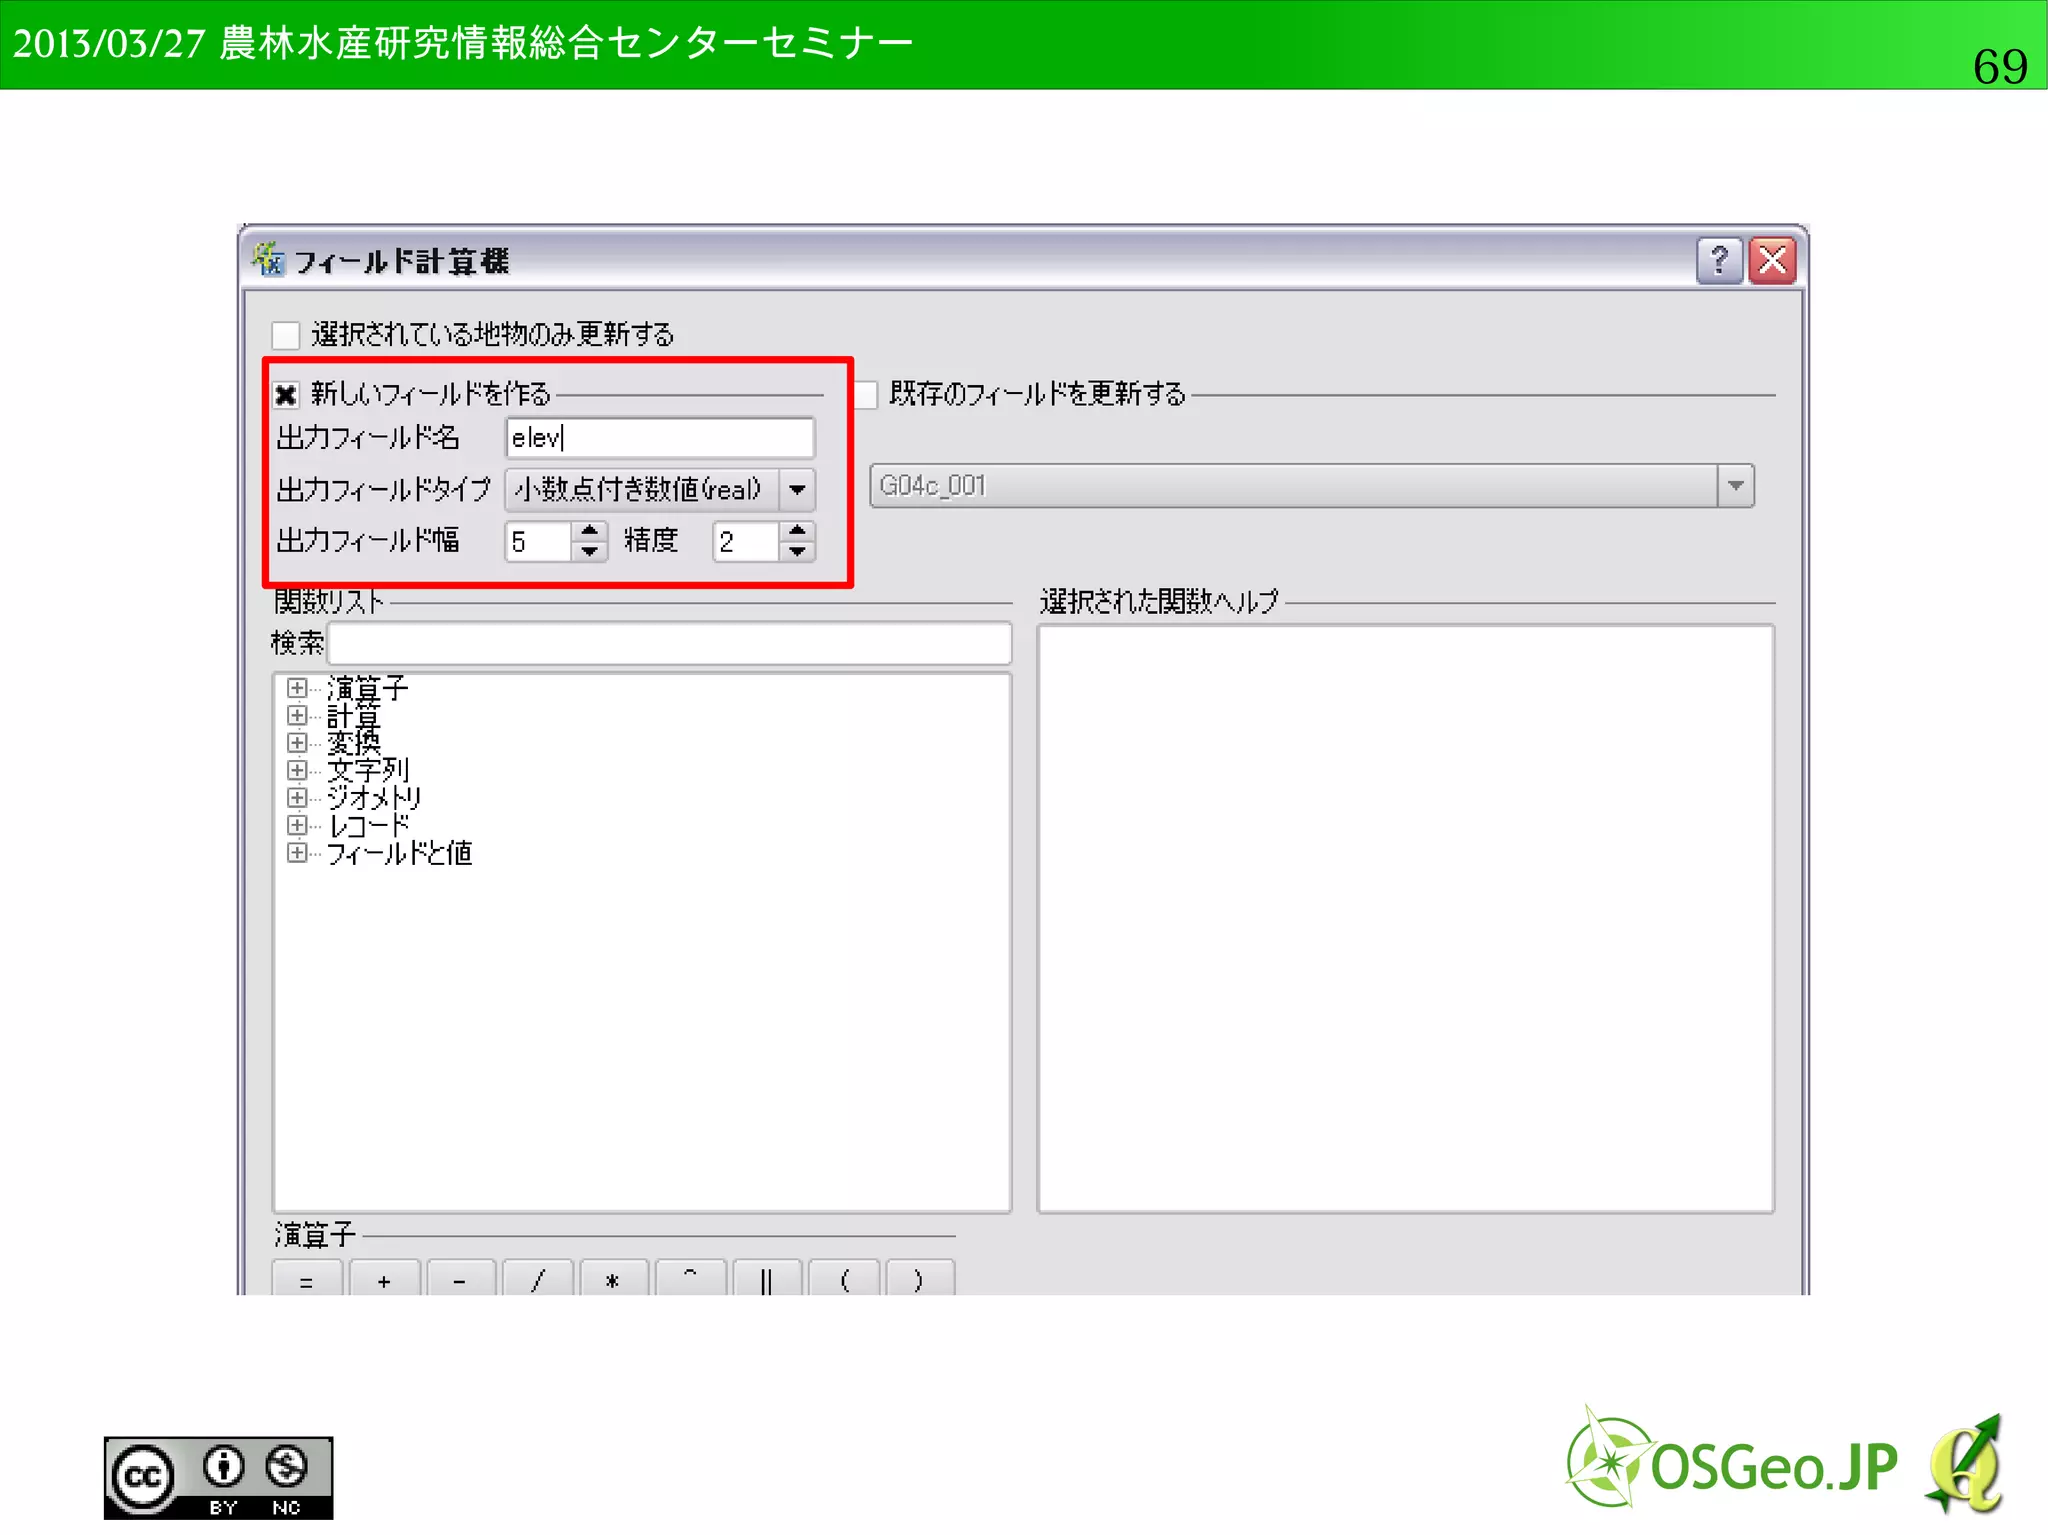This screenshot has width=2048, height=1535.
Task: Expand the ジオメトリ tree node
Action: 296,797
